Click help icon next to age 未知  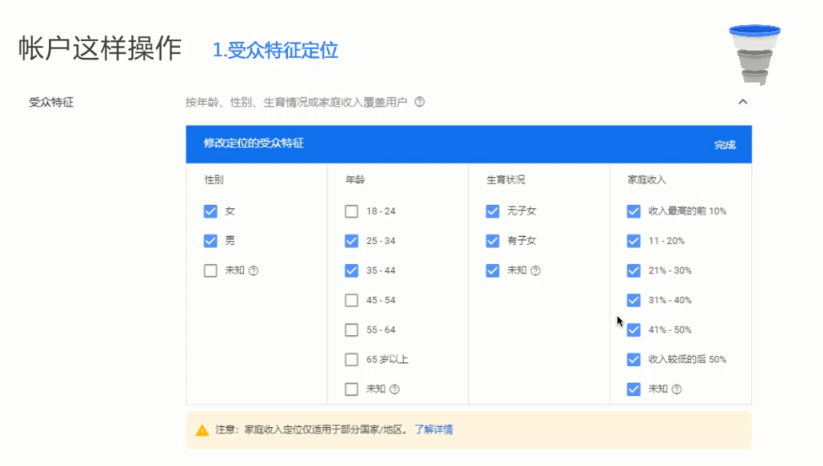[395, 389]
